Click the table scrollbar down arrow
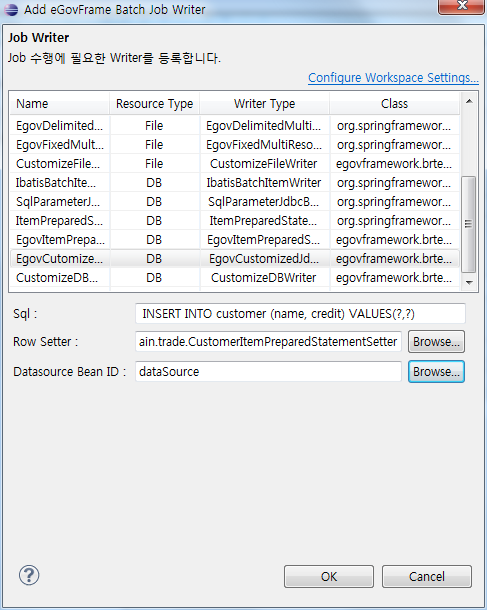Image resolution: width=487 pixels, height=610 pixels. (x=469, y=282)
